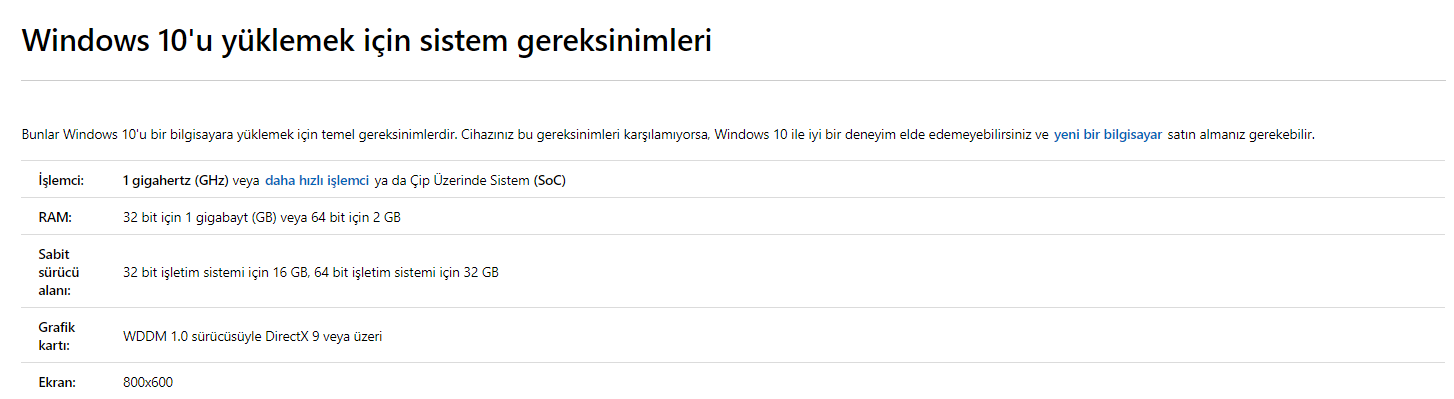Open the 'yeni bir bilgisayar' link
1454x399 pixels.
point(1108,134)
